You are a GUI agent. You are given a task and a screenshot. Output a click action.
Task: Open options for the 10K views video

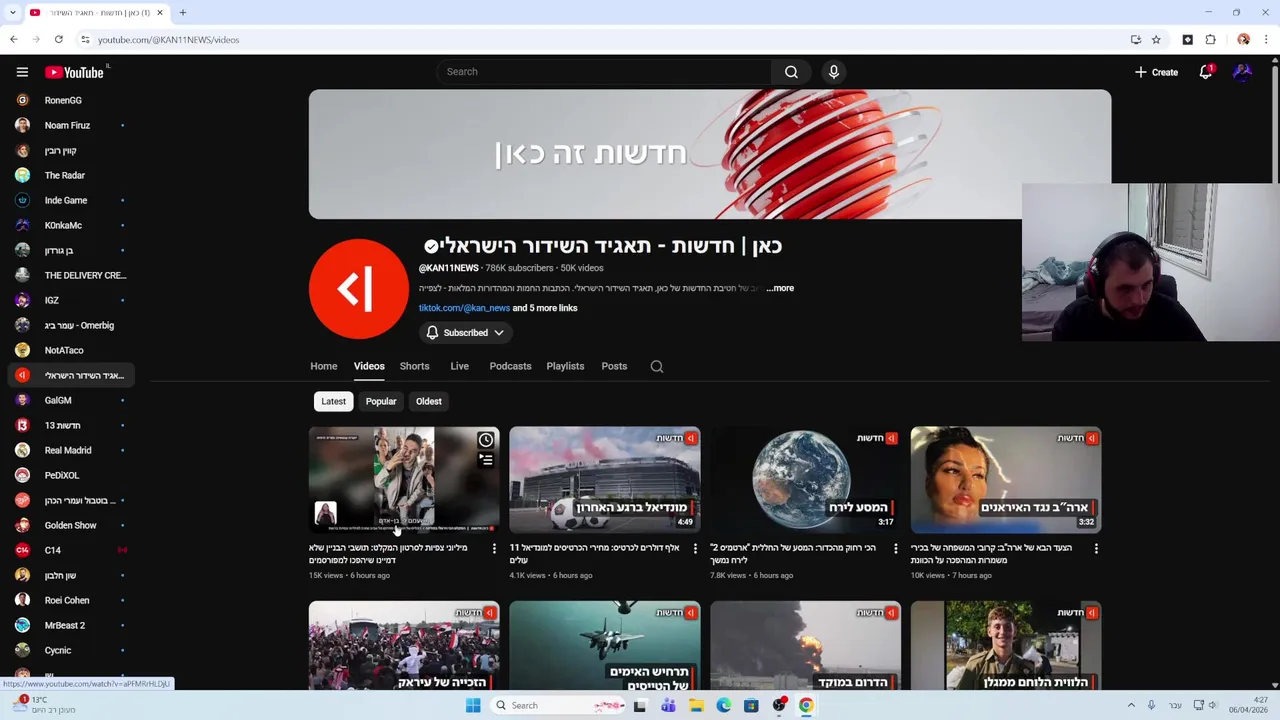point(1096,548)
